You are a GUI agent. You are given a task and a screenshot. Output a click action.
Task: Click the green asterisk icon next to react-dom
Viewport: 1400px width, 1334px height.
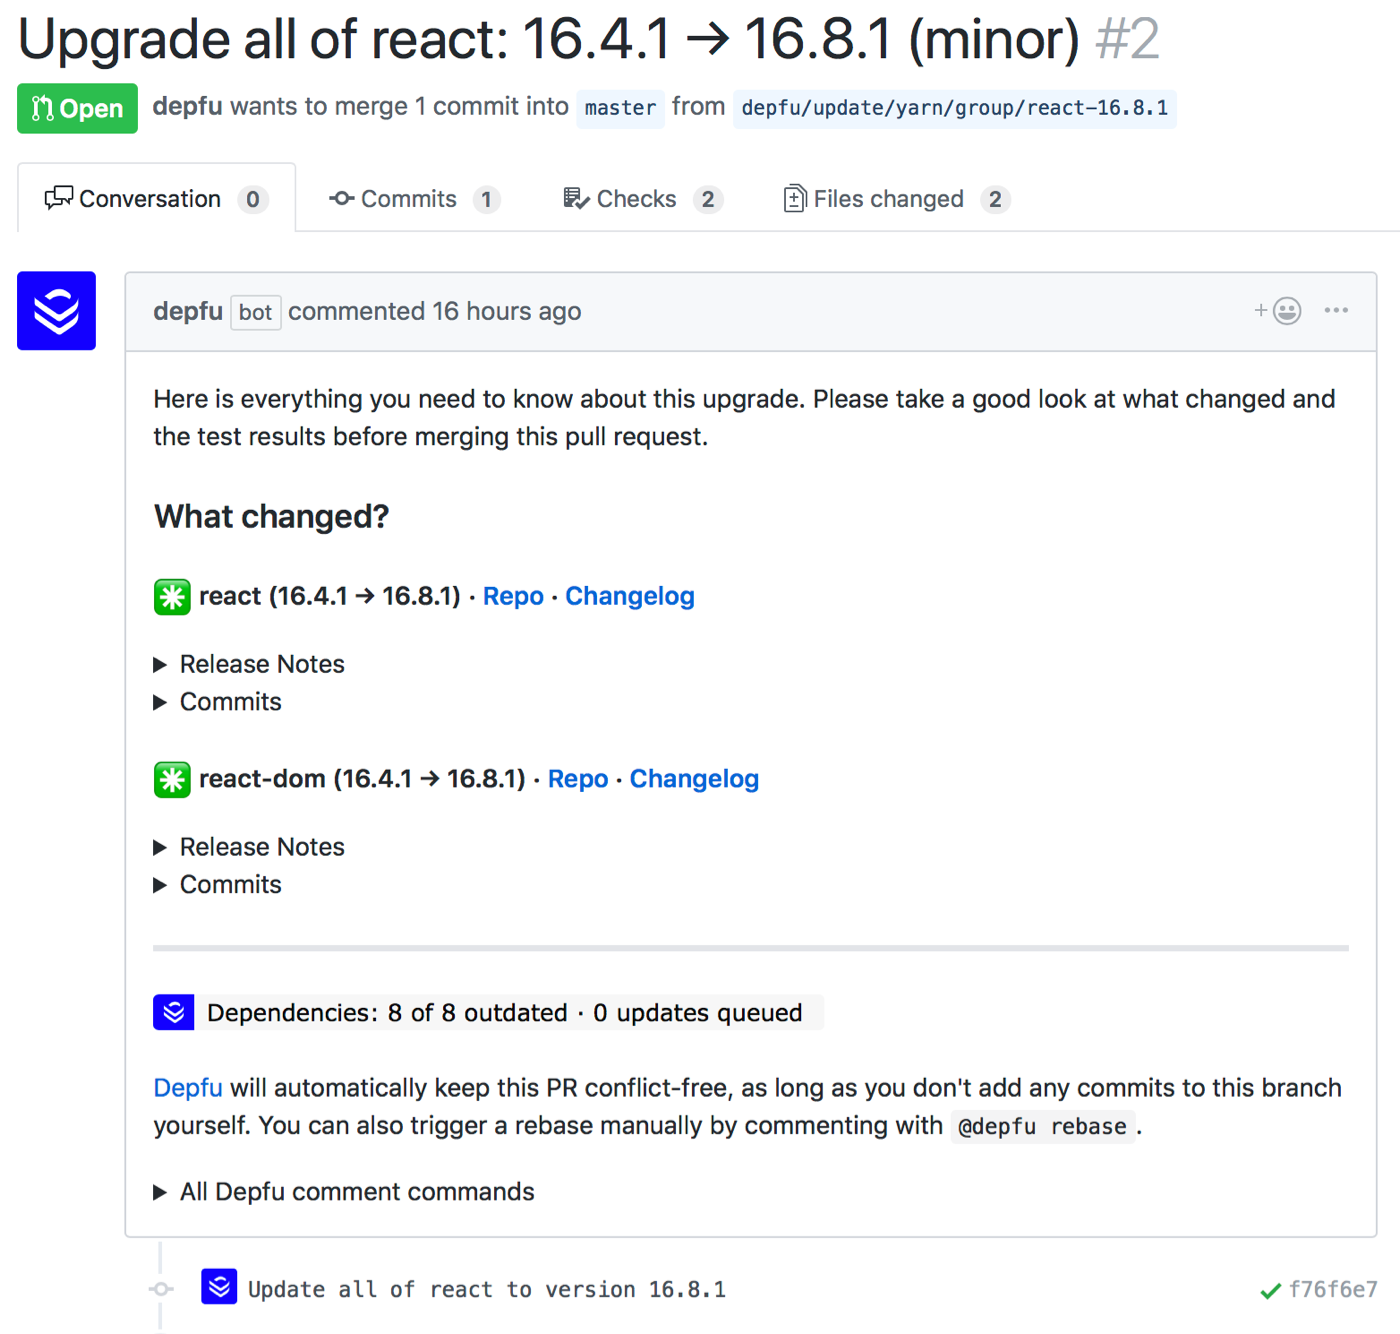[x=172, y=780]
